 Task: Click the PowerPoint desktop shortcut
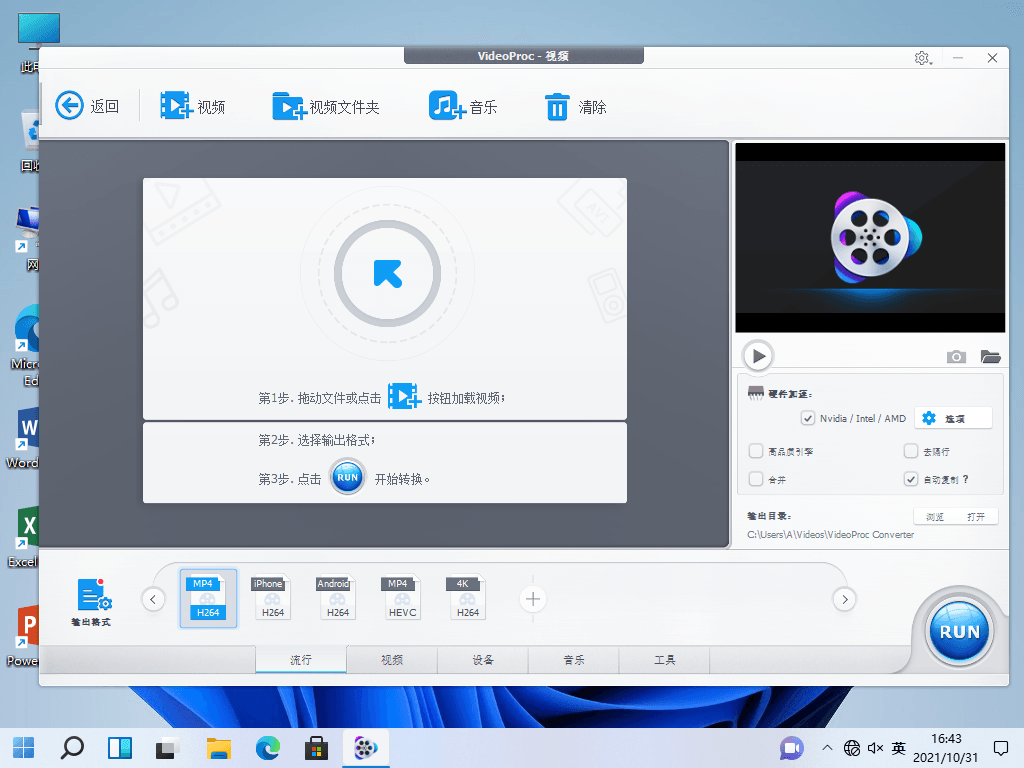click(x=24, y=636)
